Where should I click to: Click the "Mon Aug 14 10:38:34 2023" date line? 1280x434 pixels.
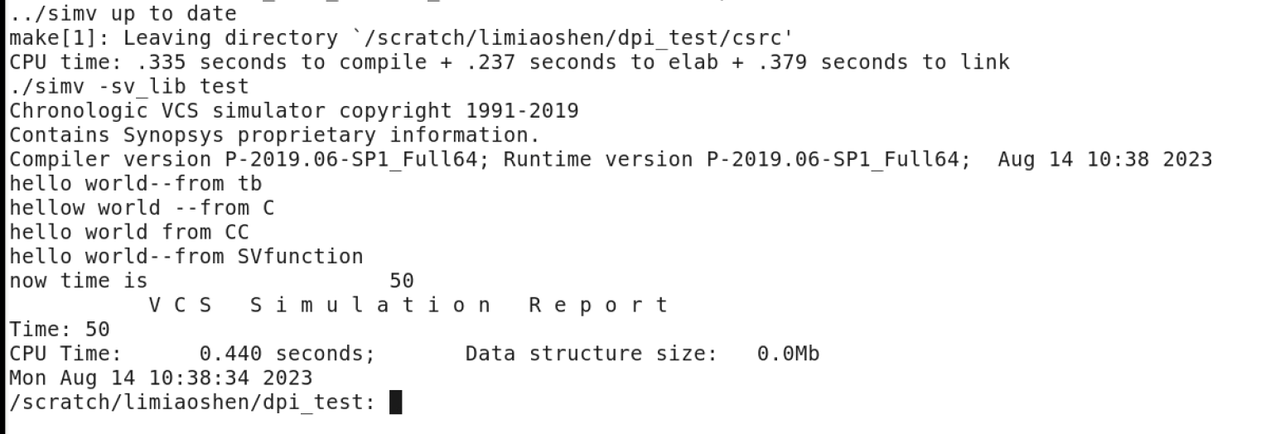[160, 378]
